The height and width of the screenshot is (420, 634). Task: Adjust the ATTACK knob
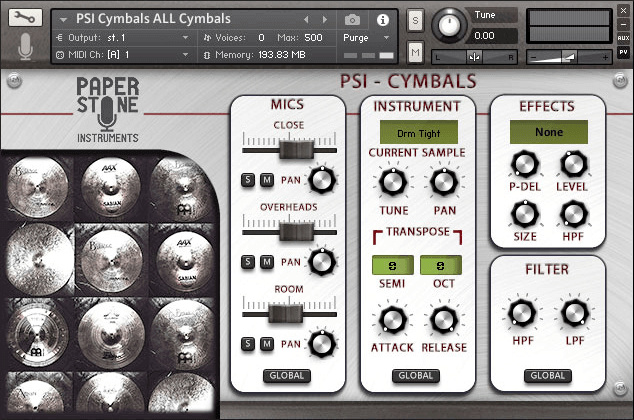point(392,320)
